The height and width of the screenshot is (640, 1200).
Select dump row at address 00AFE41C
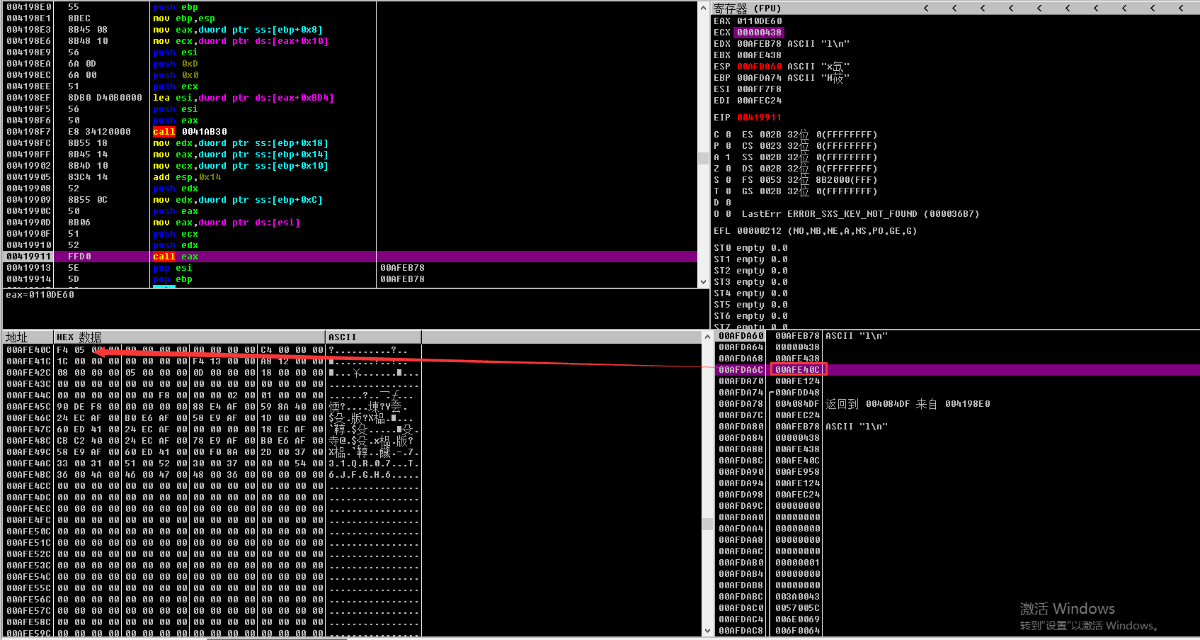(350, 361)
